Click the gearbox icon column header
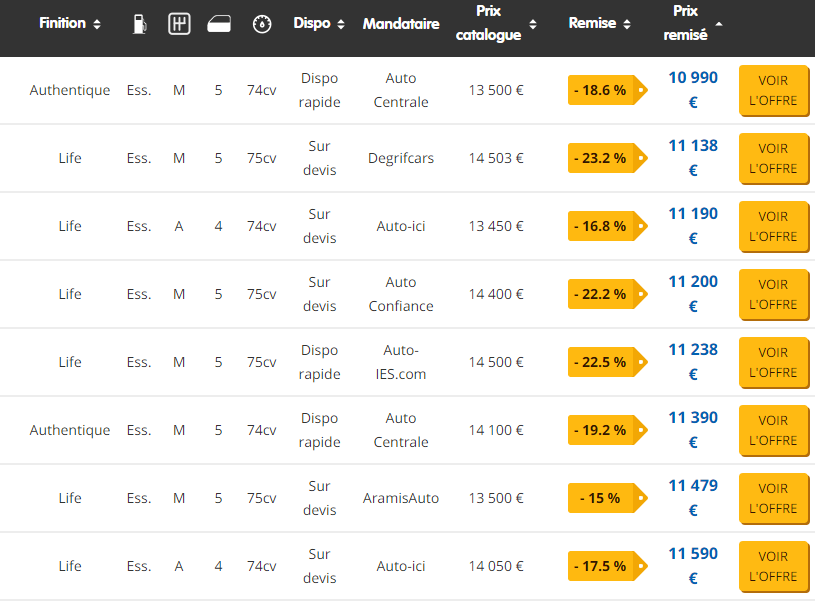This screenshot has width=815, height=601. pyautogui.click(x=179, y=24)
